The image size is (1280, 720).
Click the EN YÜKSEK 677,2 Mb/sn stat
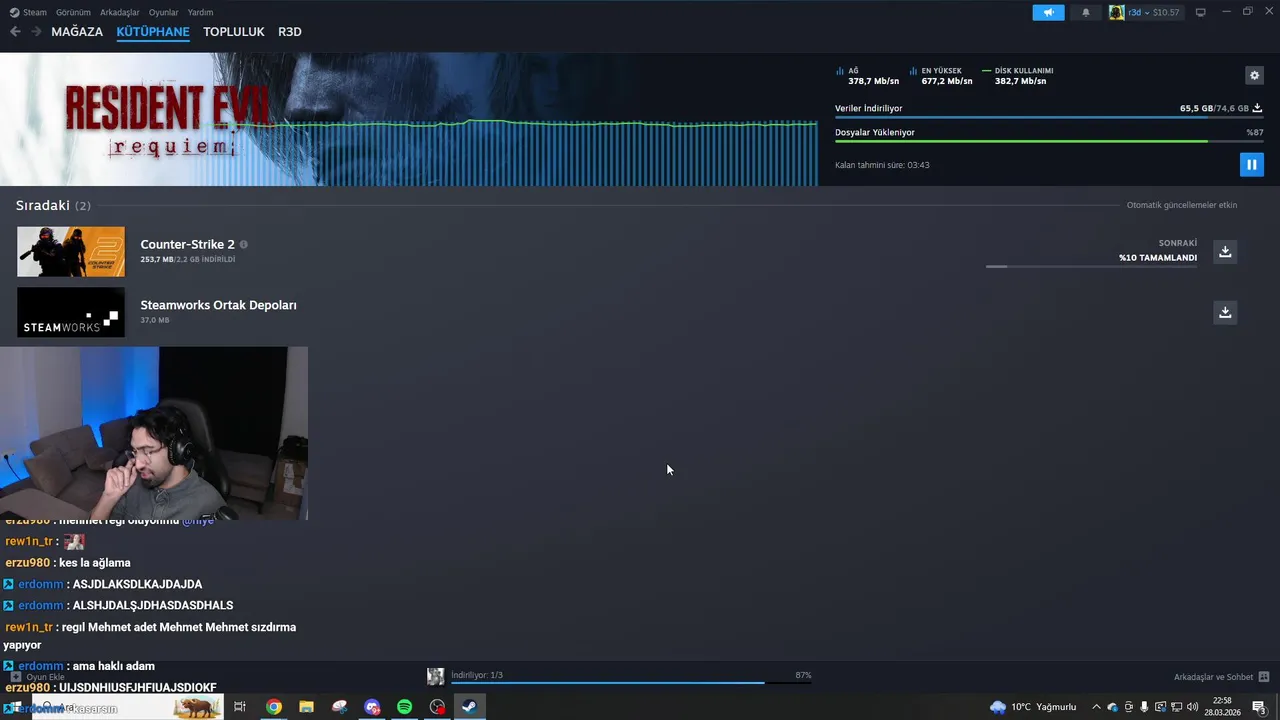(x=941, y=76)
